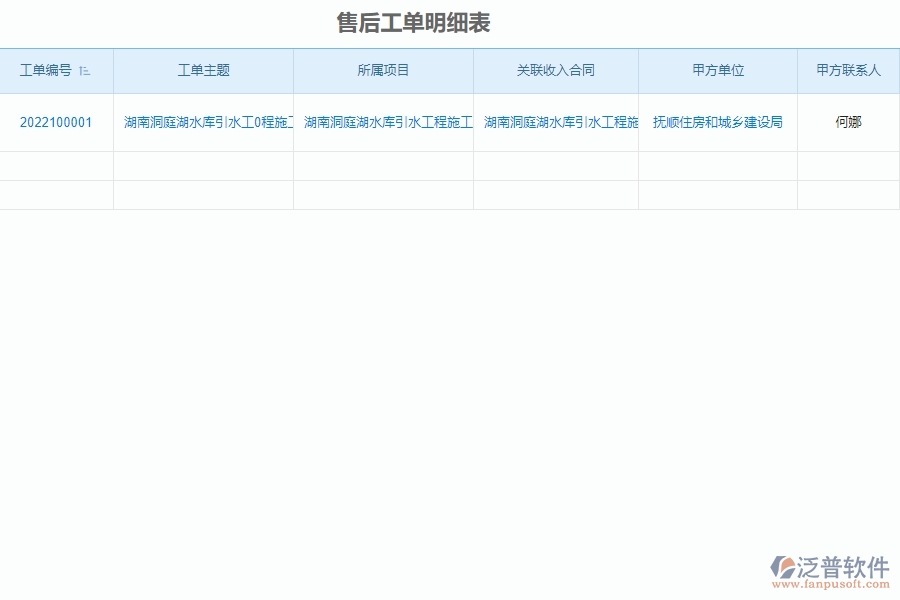The width and height of the screenshot is (900, 600).
Task: Select the 甲方联系人 column header
Action: click(849, 71)
